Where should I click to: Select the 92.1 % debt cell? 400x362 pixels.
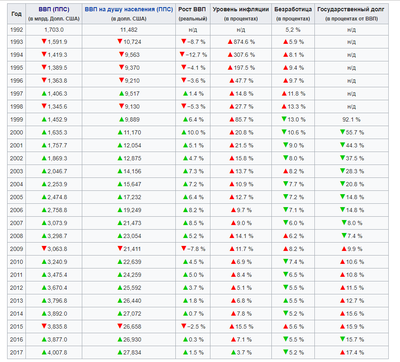click(x=351, y=120)
